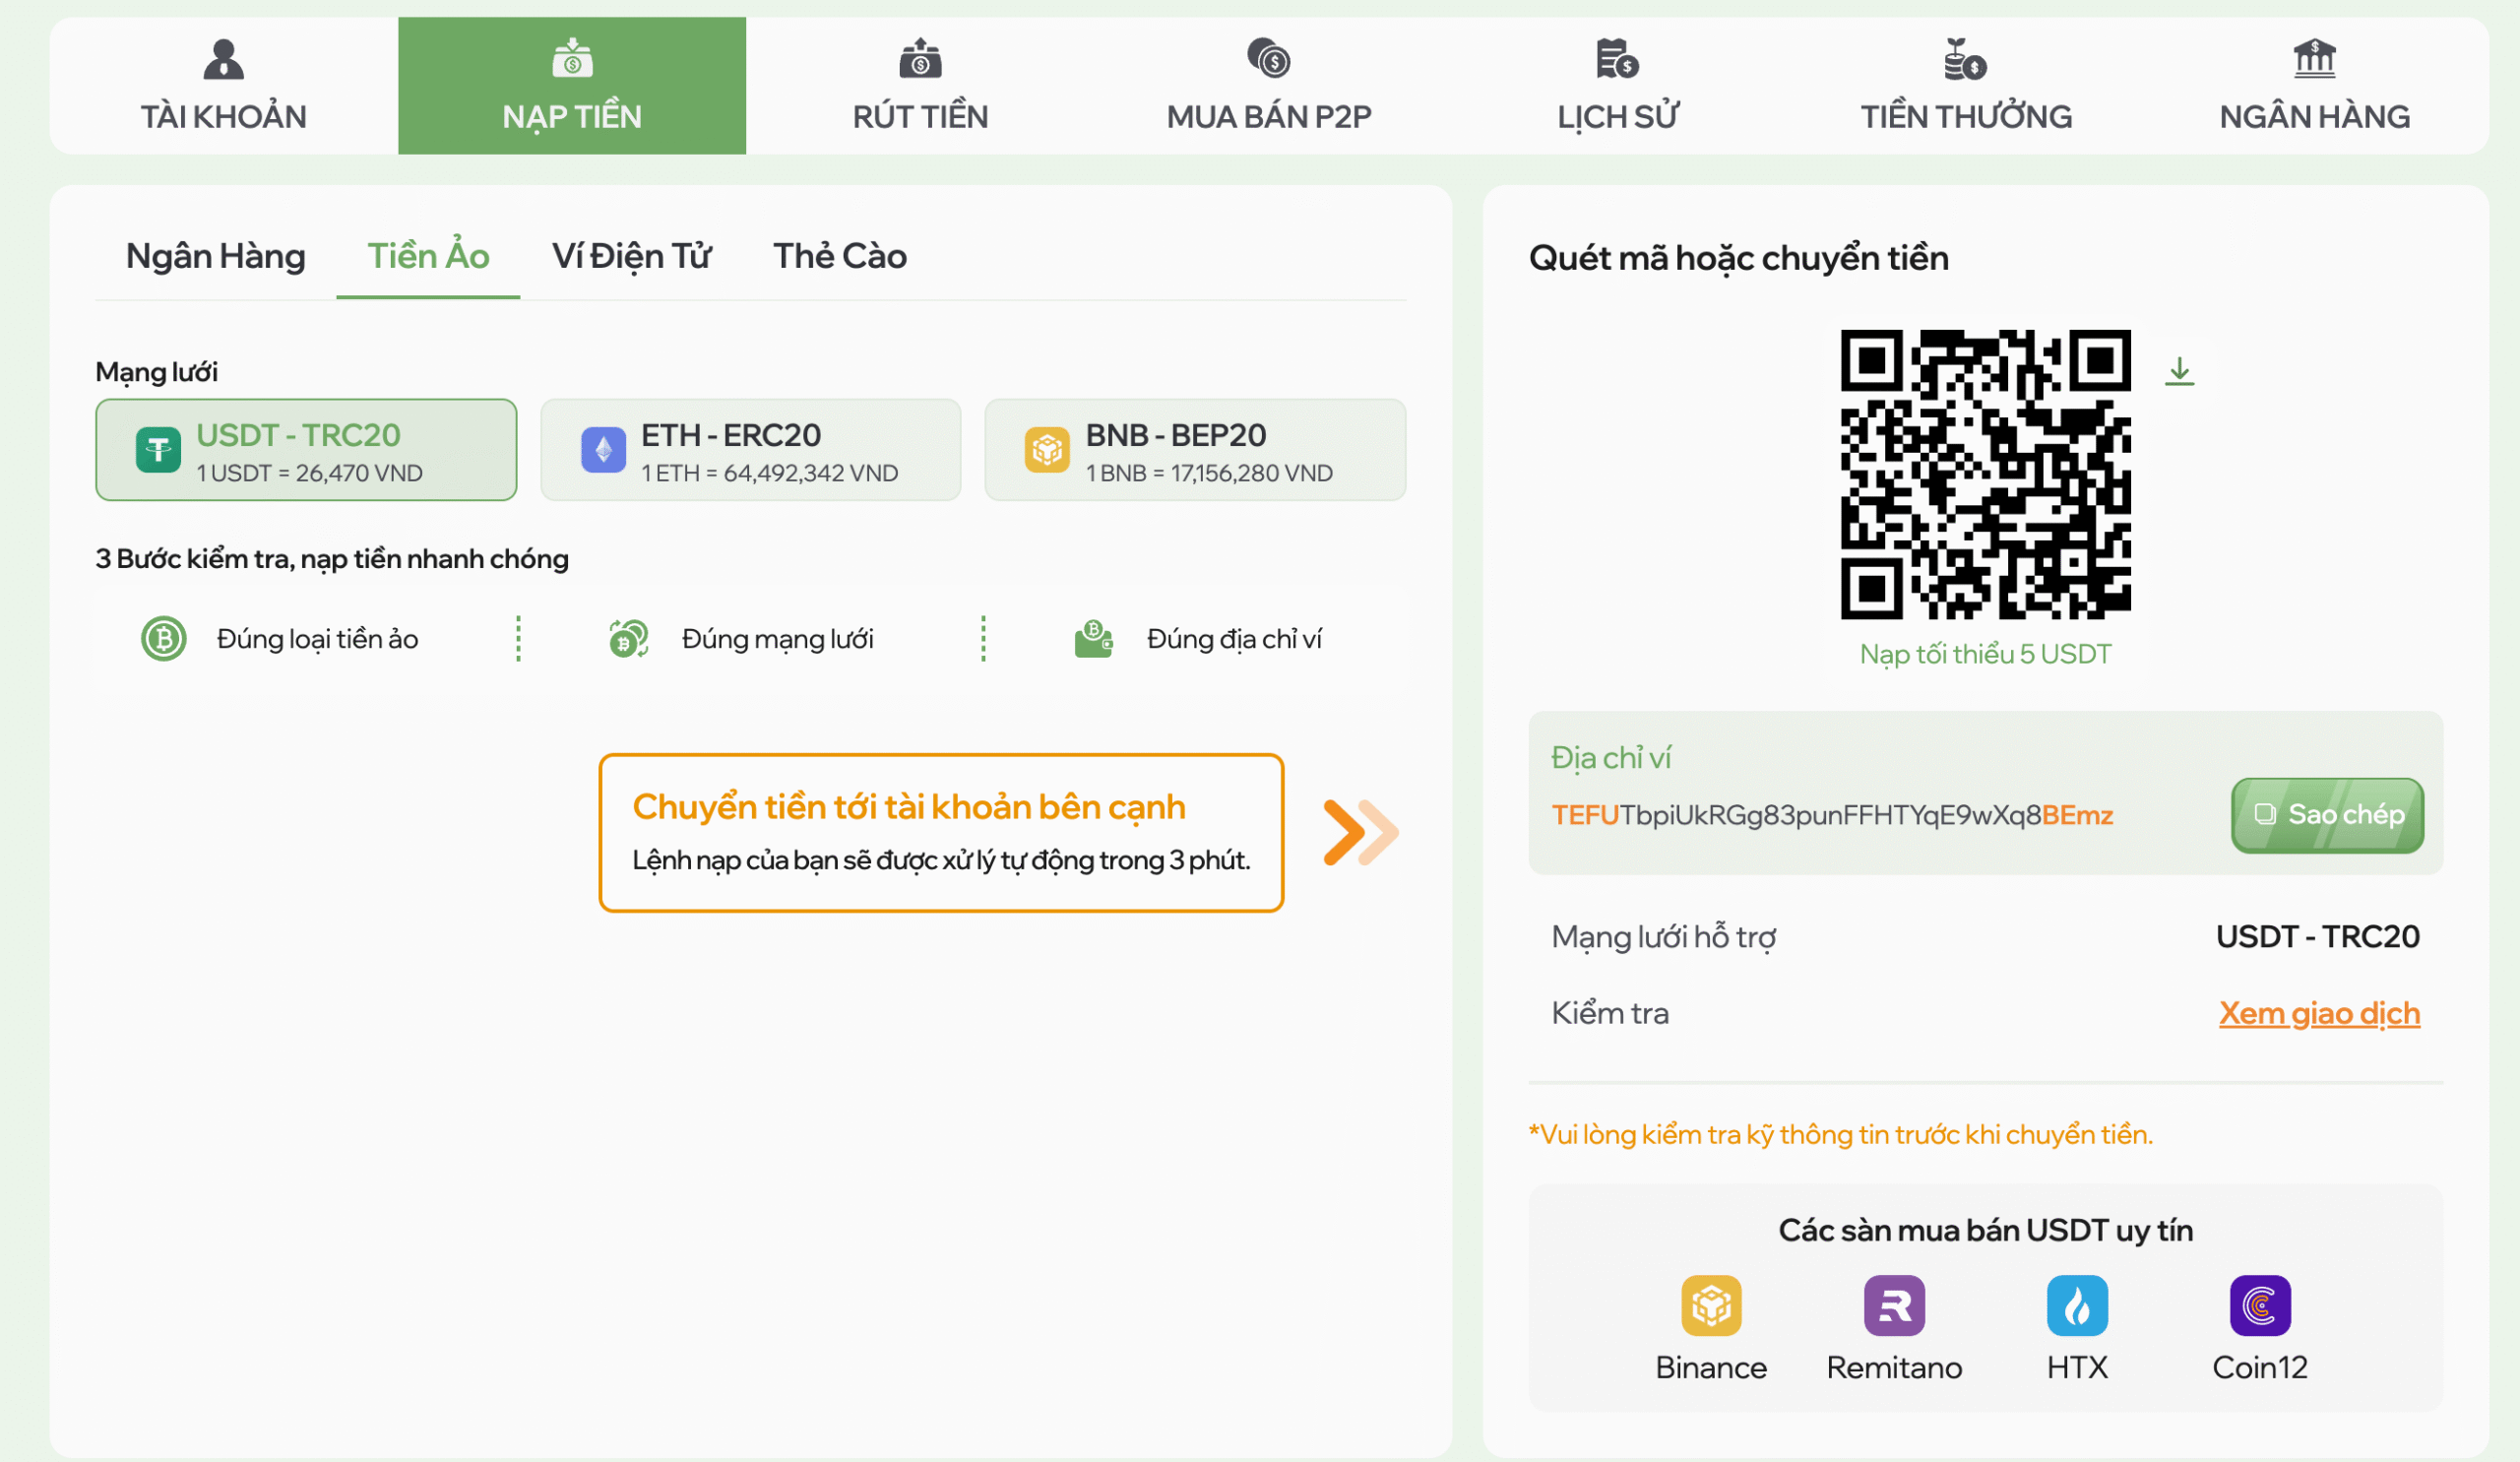This screenshot has height=1462, width=2520.
Task: Open the Remitano exchange icon
Action: pyautogui.click(x=1894, y=1305)
